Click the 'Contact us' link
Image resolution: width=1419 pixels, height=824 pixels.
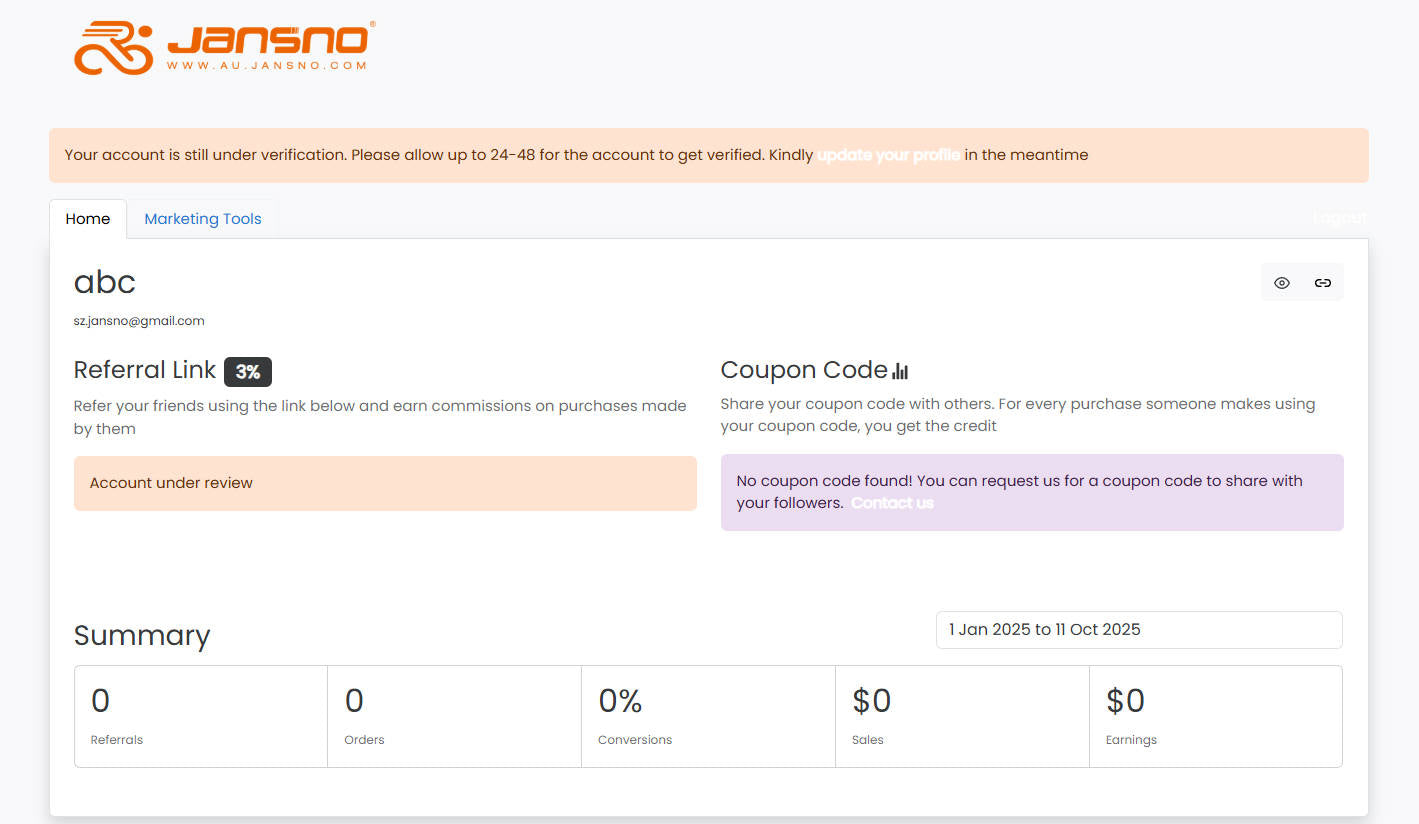(x=892, y=503)
